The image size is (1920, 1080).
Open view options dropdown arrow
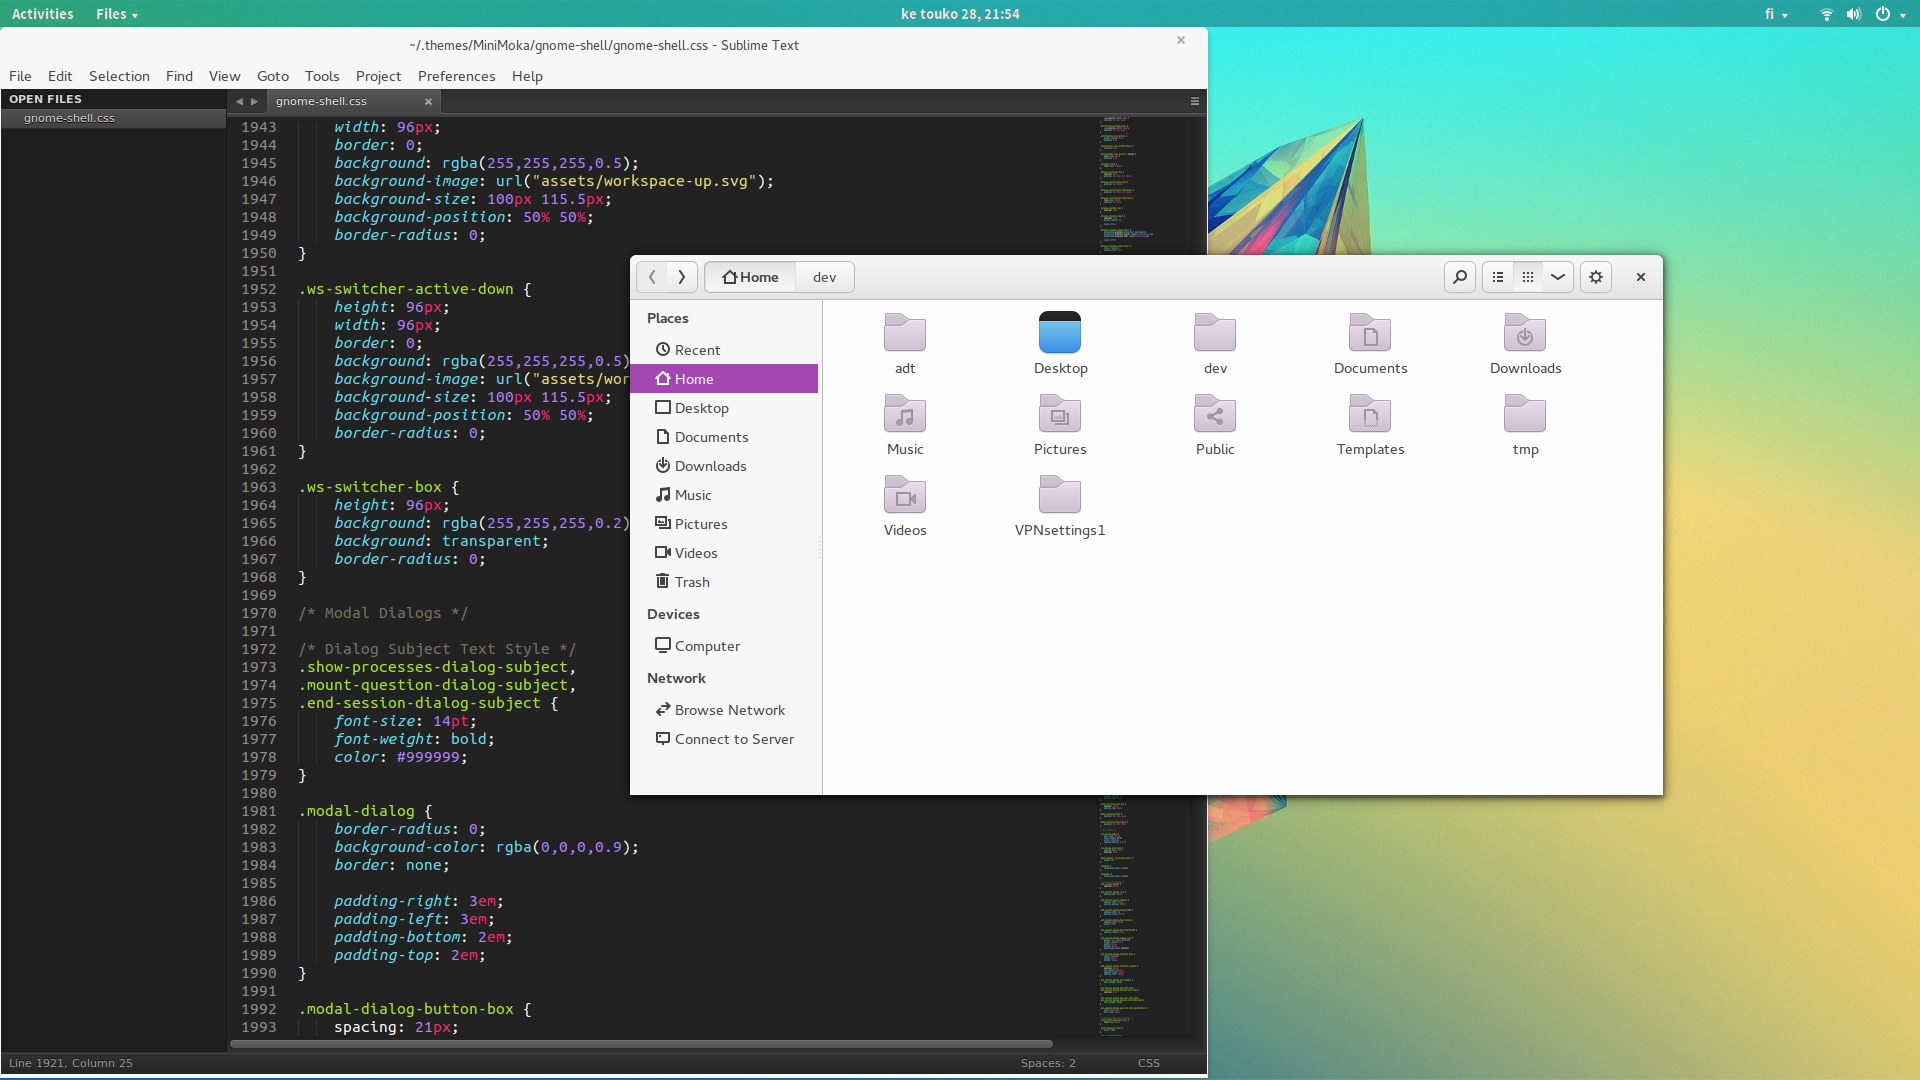click(1558, 277)
